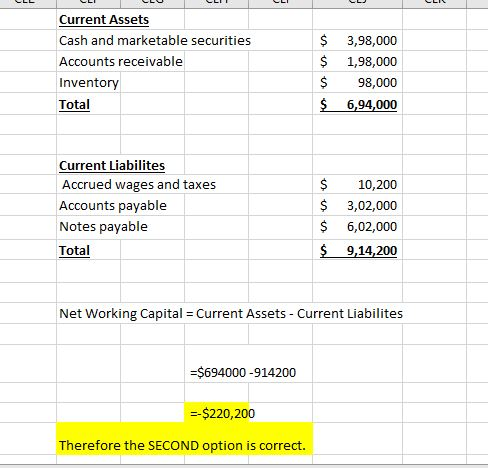
Task: Click the 'Accounts receivable' label cell
Action: [121, 62]
